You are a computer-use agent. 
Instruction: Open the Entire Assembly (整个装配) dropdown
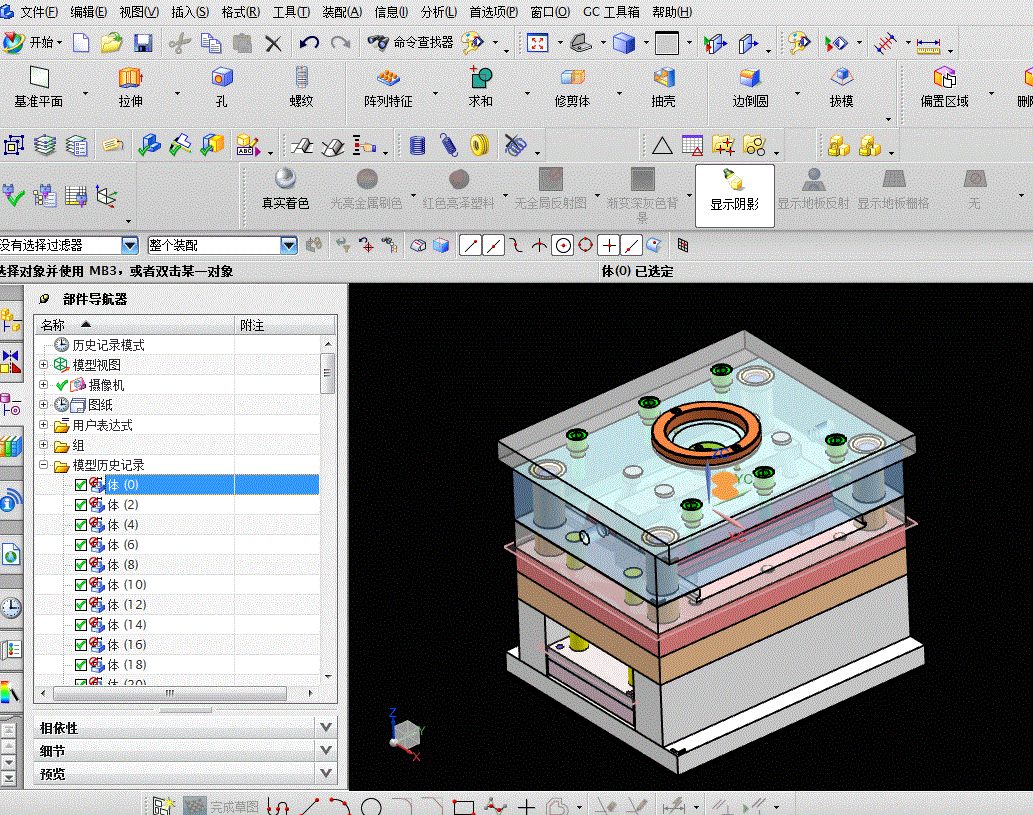tap(289, 246)
